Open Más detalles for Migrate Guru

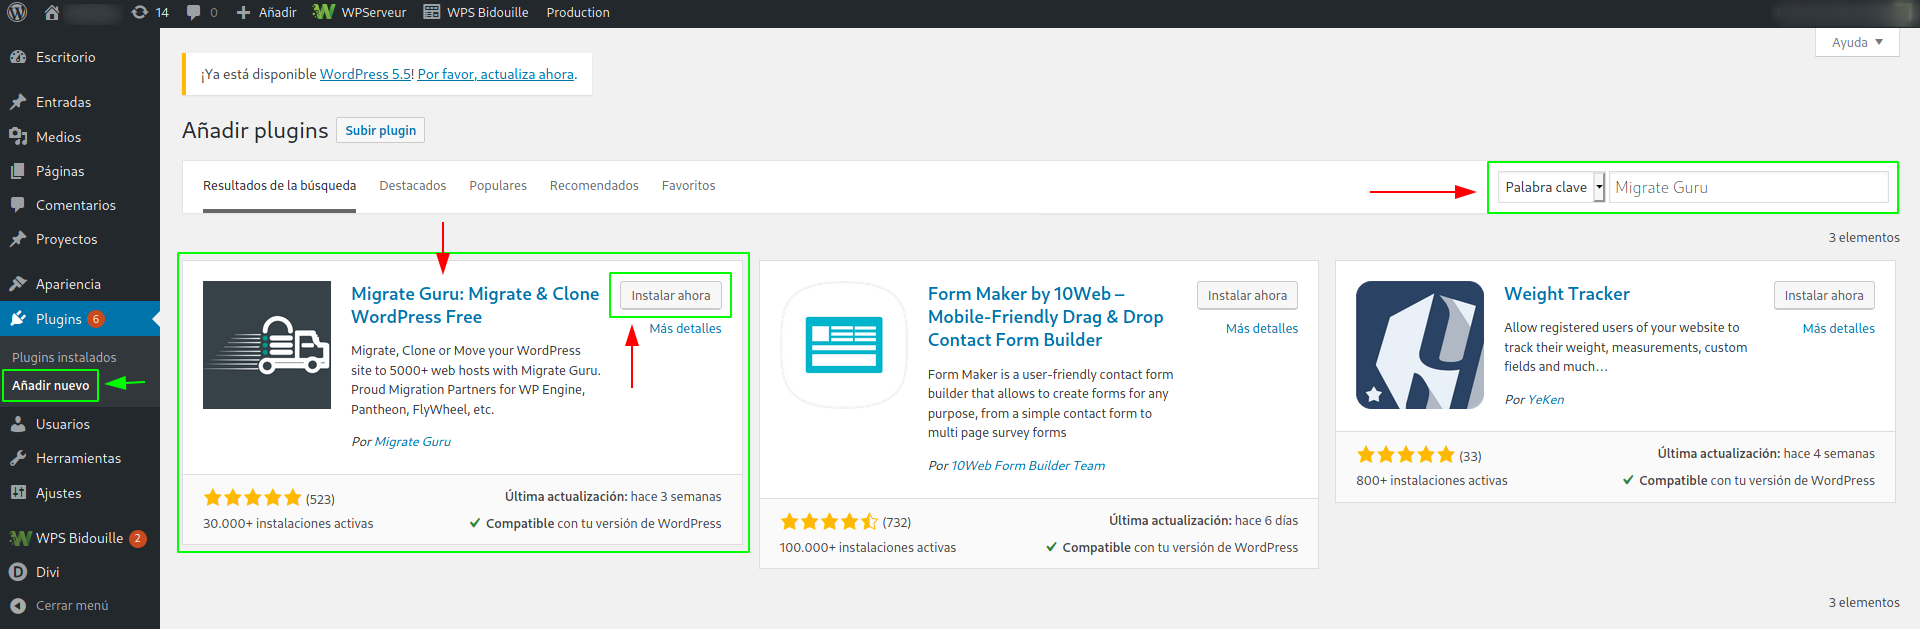[685, 328]
